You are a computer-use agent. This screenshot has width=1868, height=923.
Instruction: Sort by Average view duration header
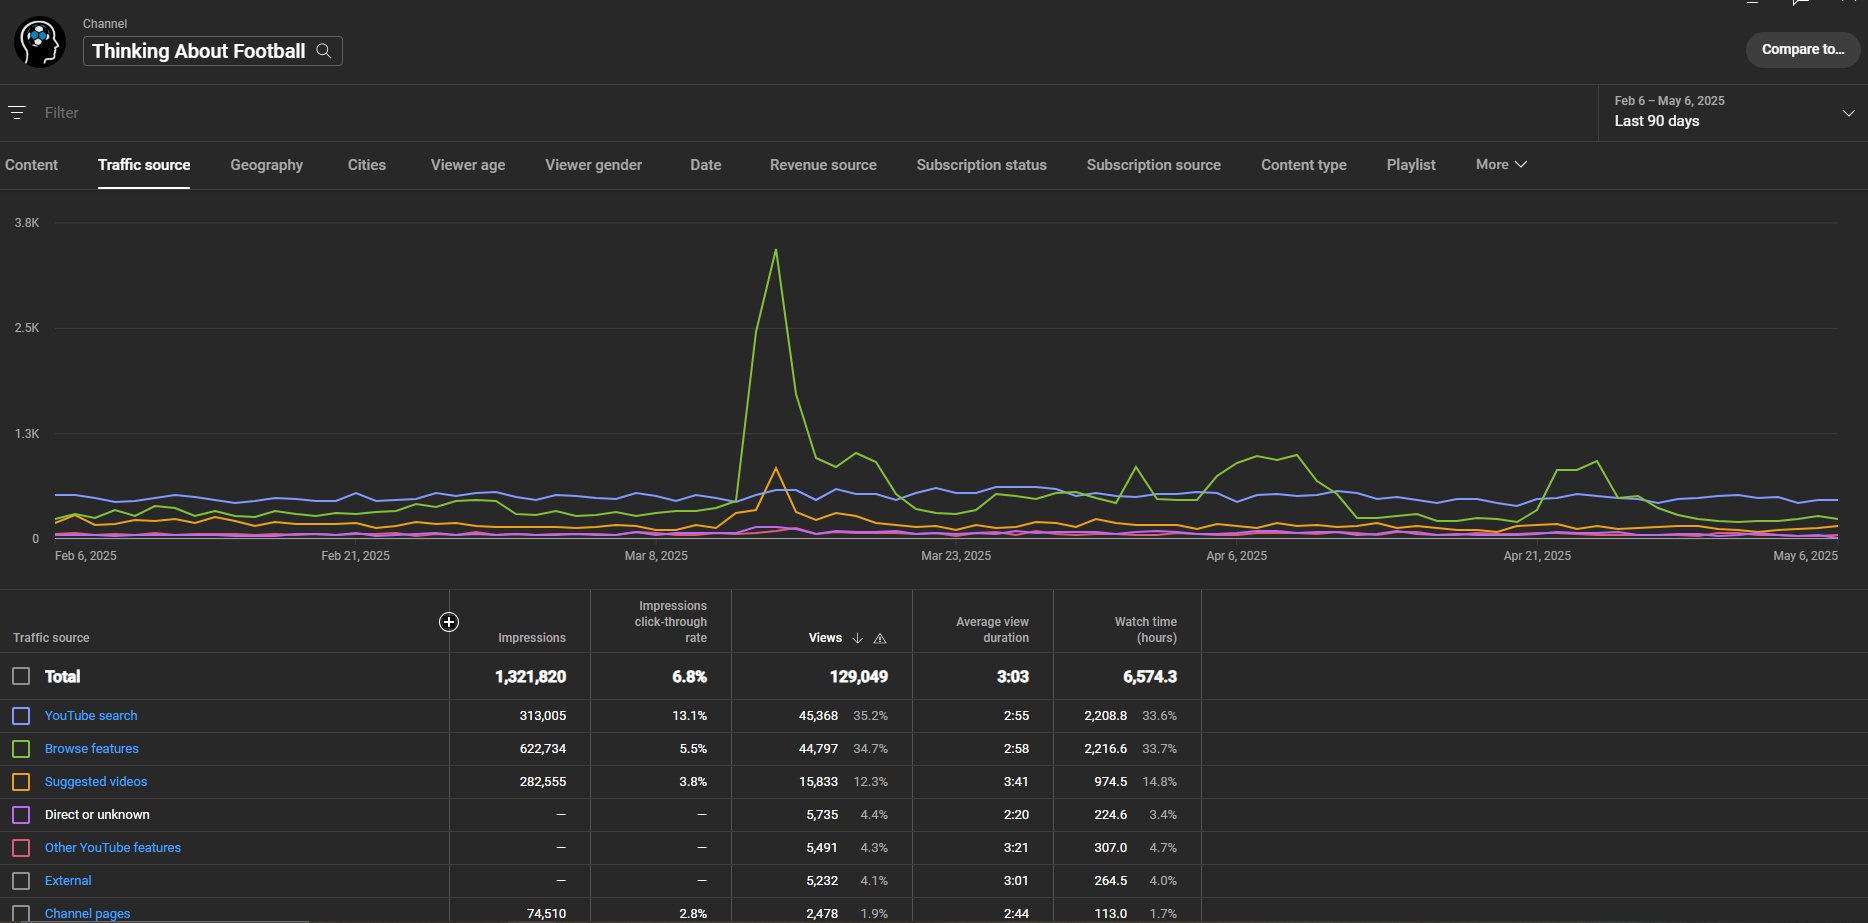pos(992,630)
